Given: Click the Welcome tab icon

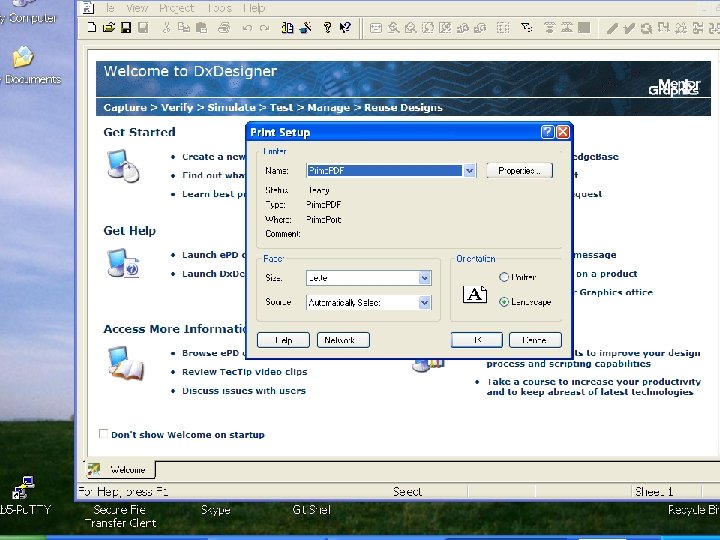Looking at the screenshot, I should pos(94,469).
